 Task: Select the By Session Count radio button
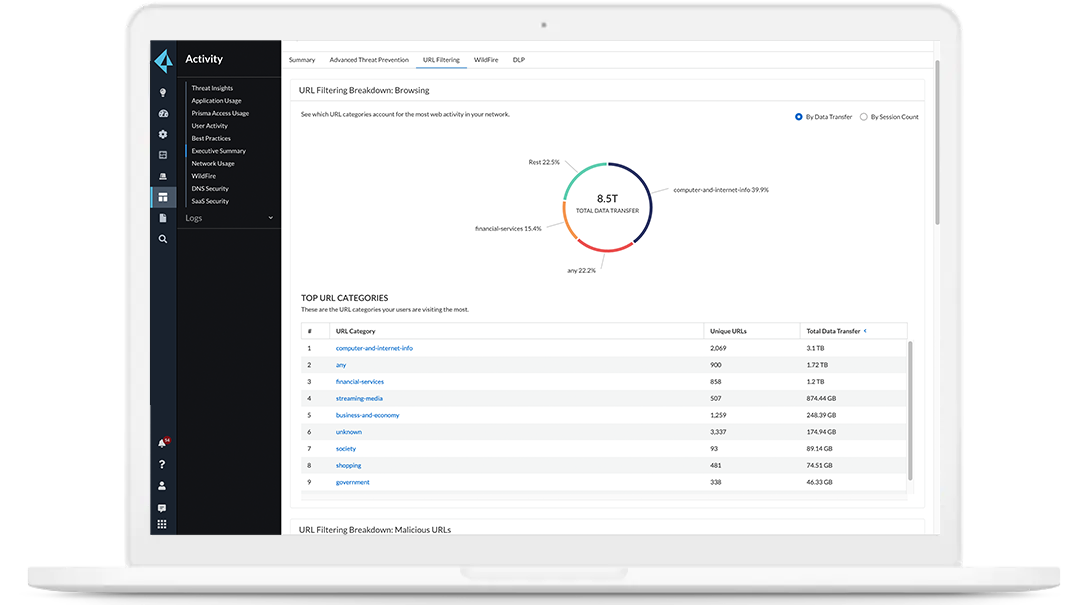tap(866, 116)
